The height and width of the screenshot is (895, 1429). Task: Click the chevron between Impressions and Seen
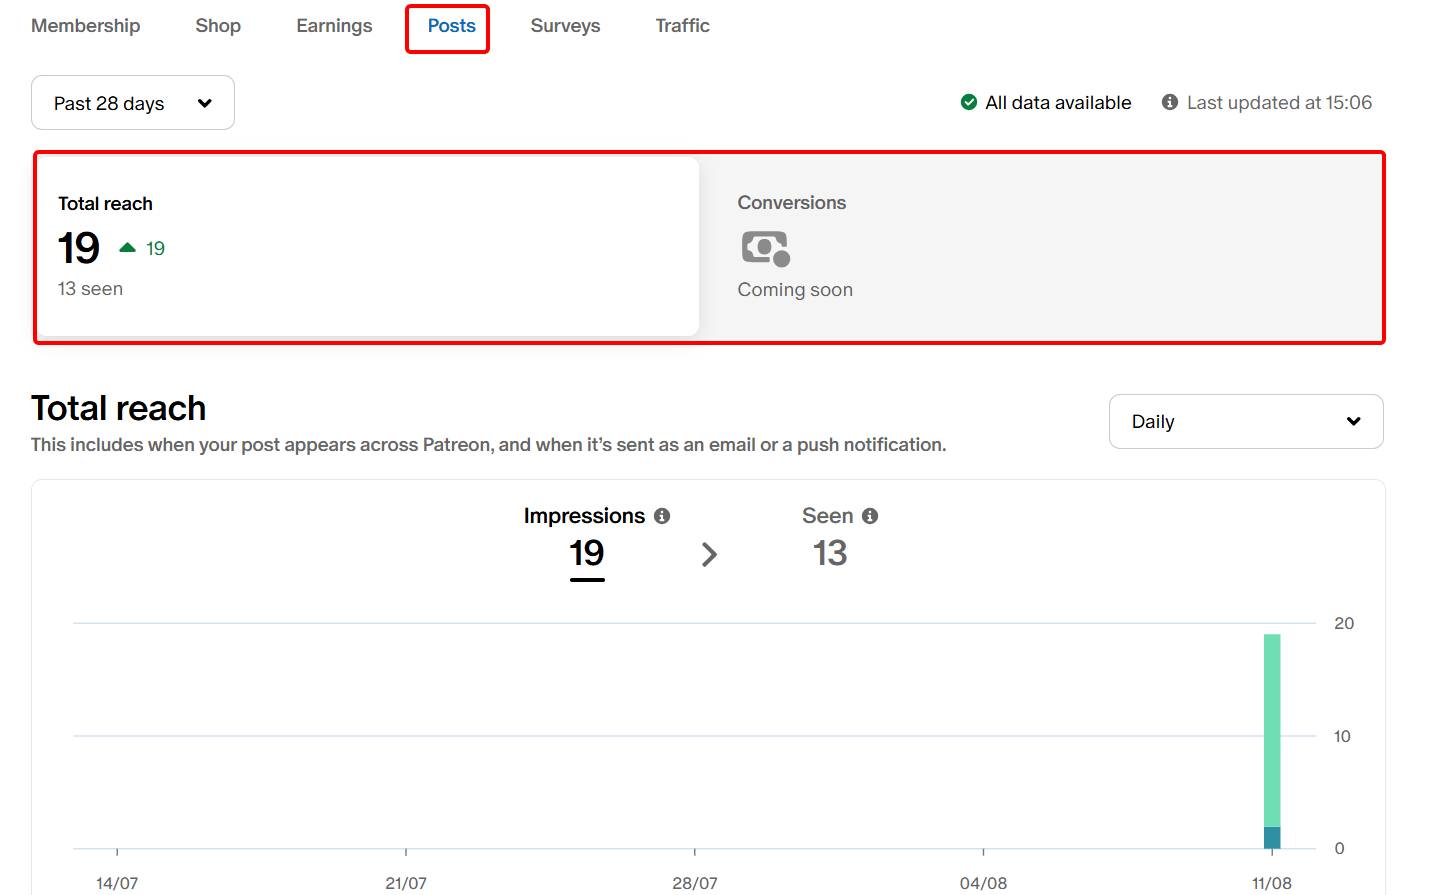click(x=709, y=554)
